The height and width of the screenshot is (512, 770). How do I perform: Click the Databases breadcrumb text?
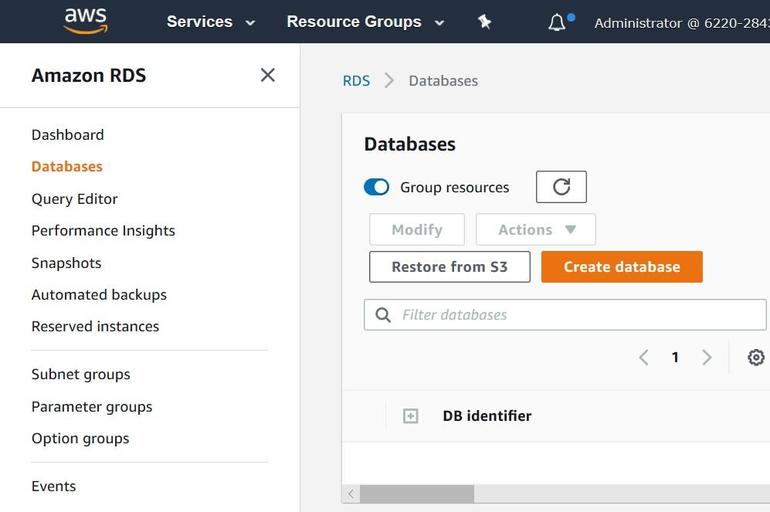[443, 81]
